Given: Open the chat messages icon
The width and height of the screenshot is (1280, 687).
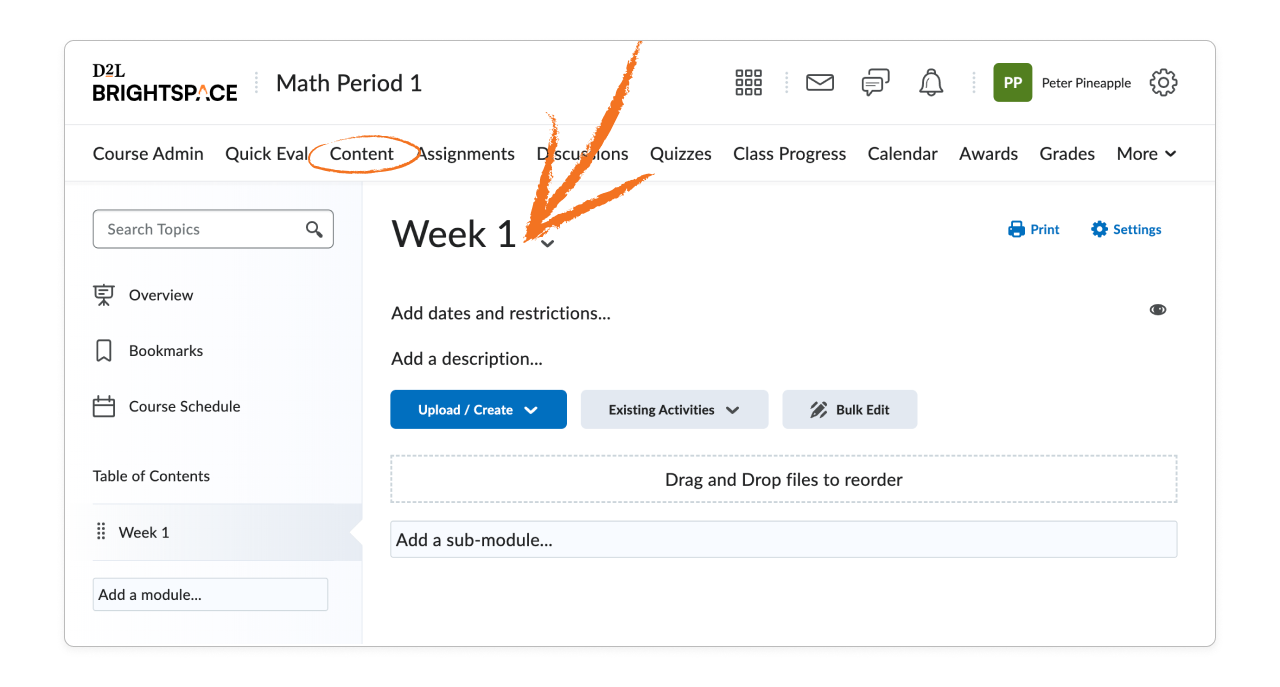Looking at the screenshot, I should click(875, 82).
